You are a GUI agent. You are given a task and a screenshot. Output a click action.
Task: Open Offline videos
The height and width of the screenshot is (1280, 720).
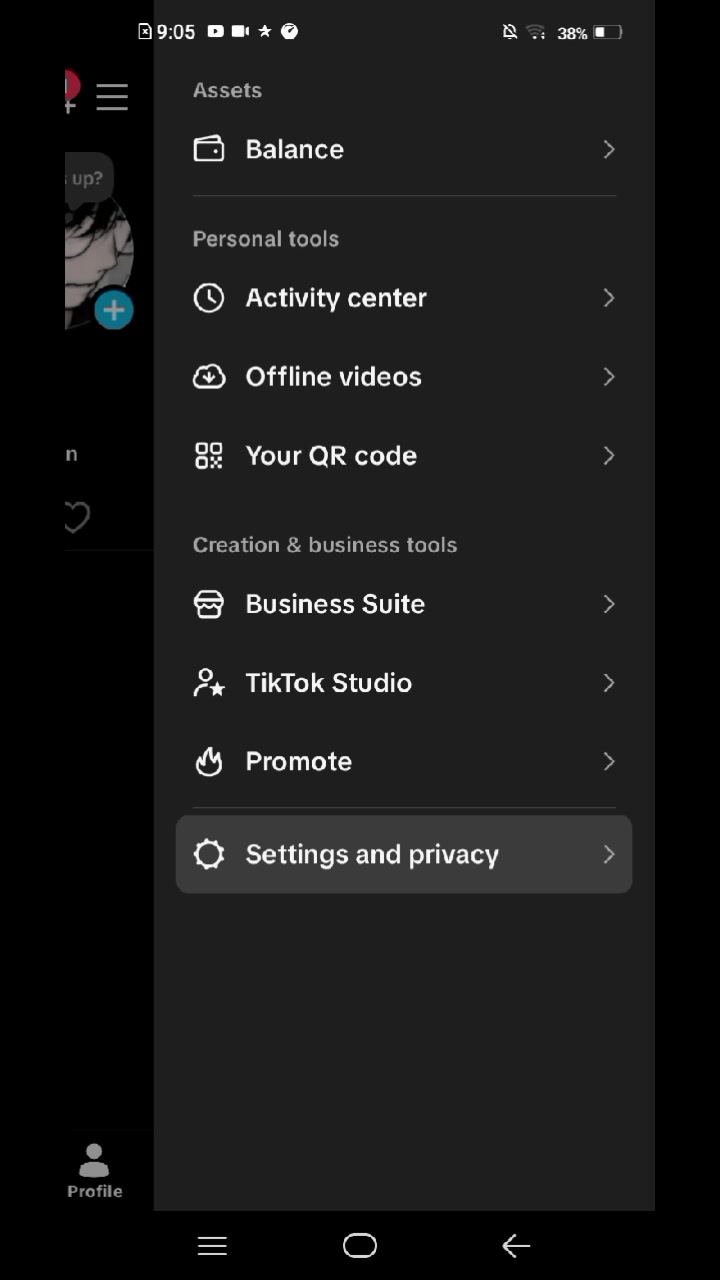[x=404, y=377]
